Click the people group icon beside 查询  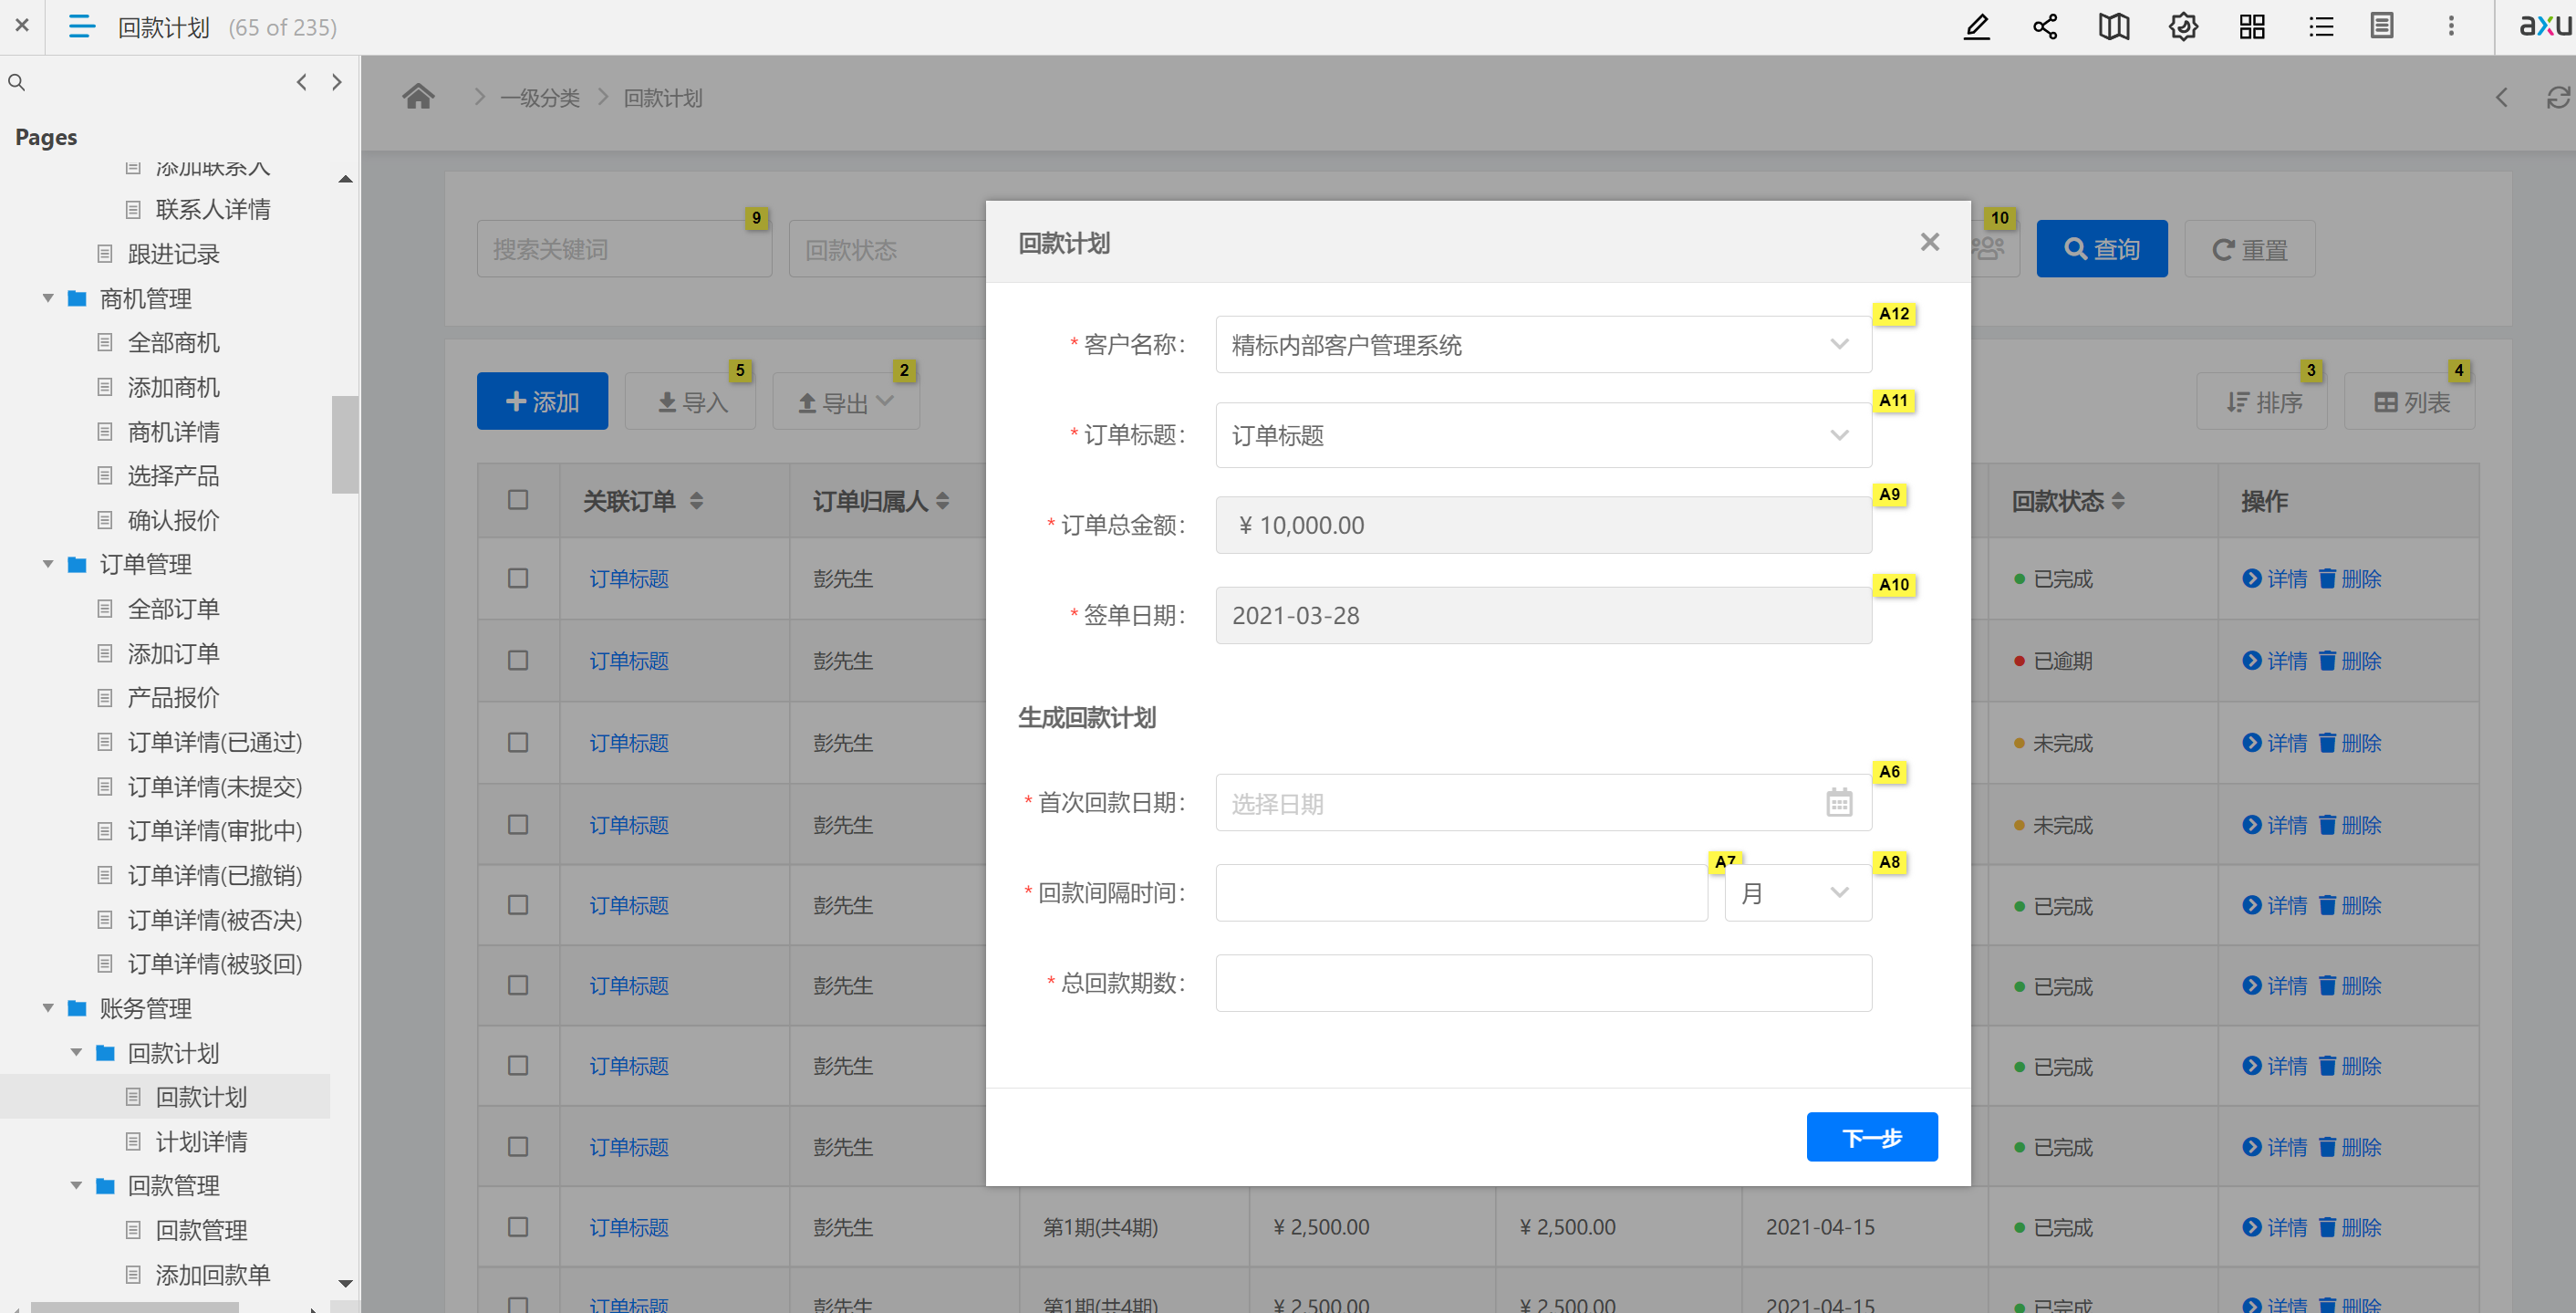coord(1988,248)
